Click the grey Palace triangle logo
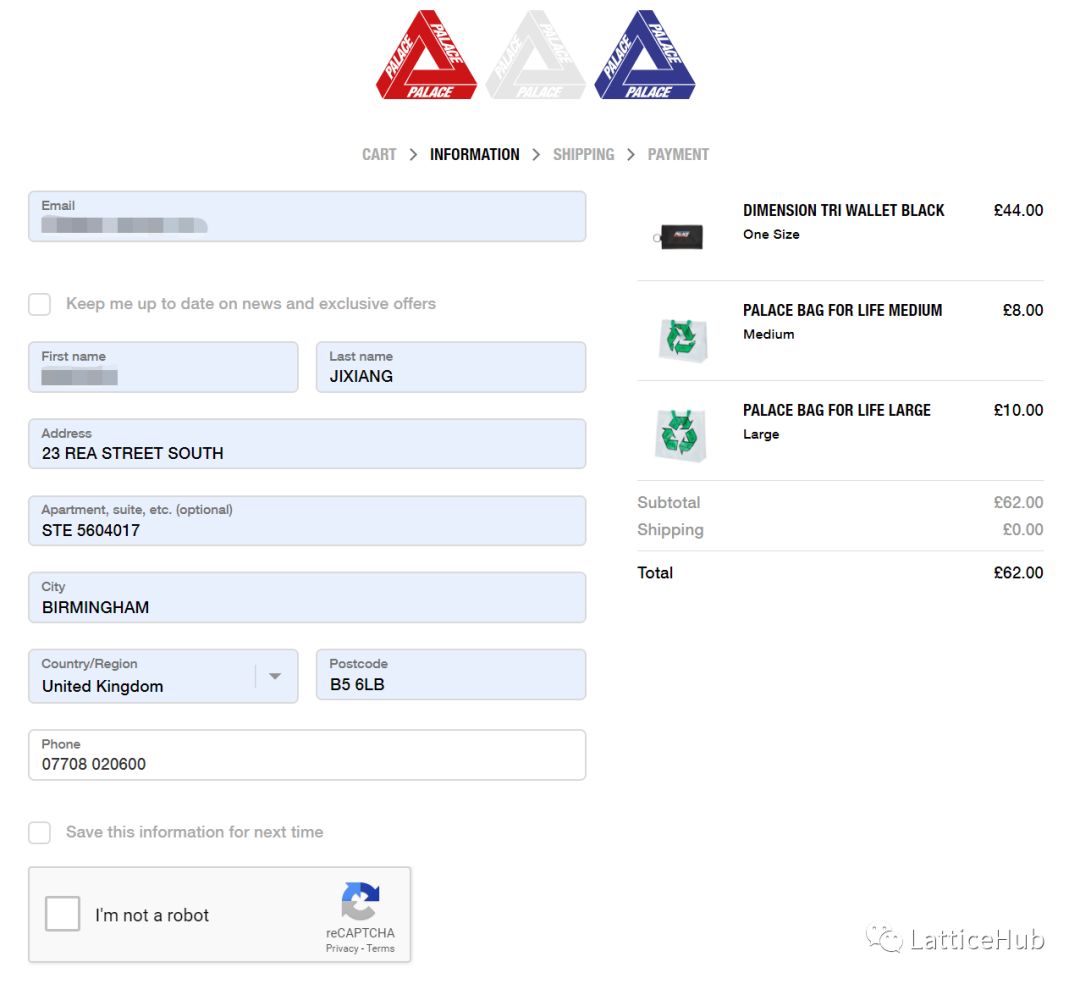 point(536,56)
